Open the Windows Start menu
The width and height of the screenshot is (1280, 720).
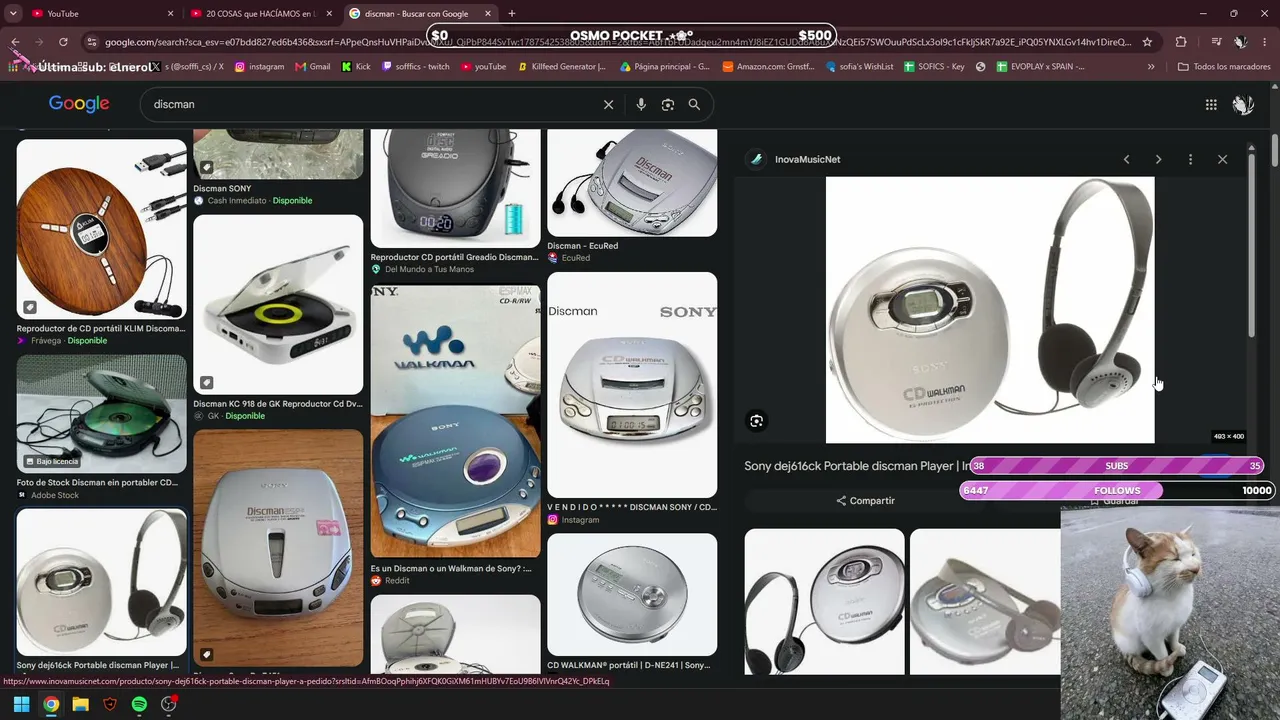pyautogui.click(x=21, y=704)
